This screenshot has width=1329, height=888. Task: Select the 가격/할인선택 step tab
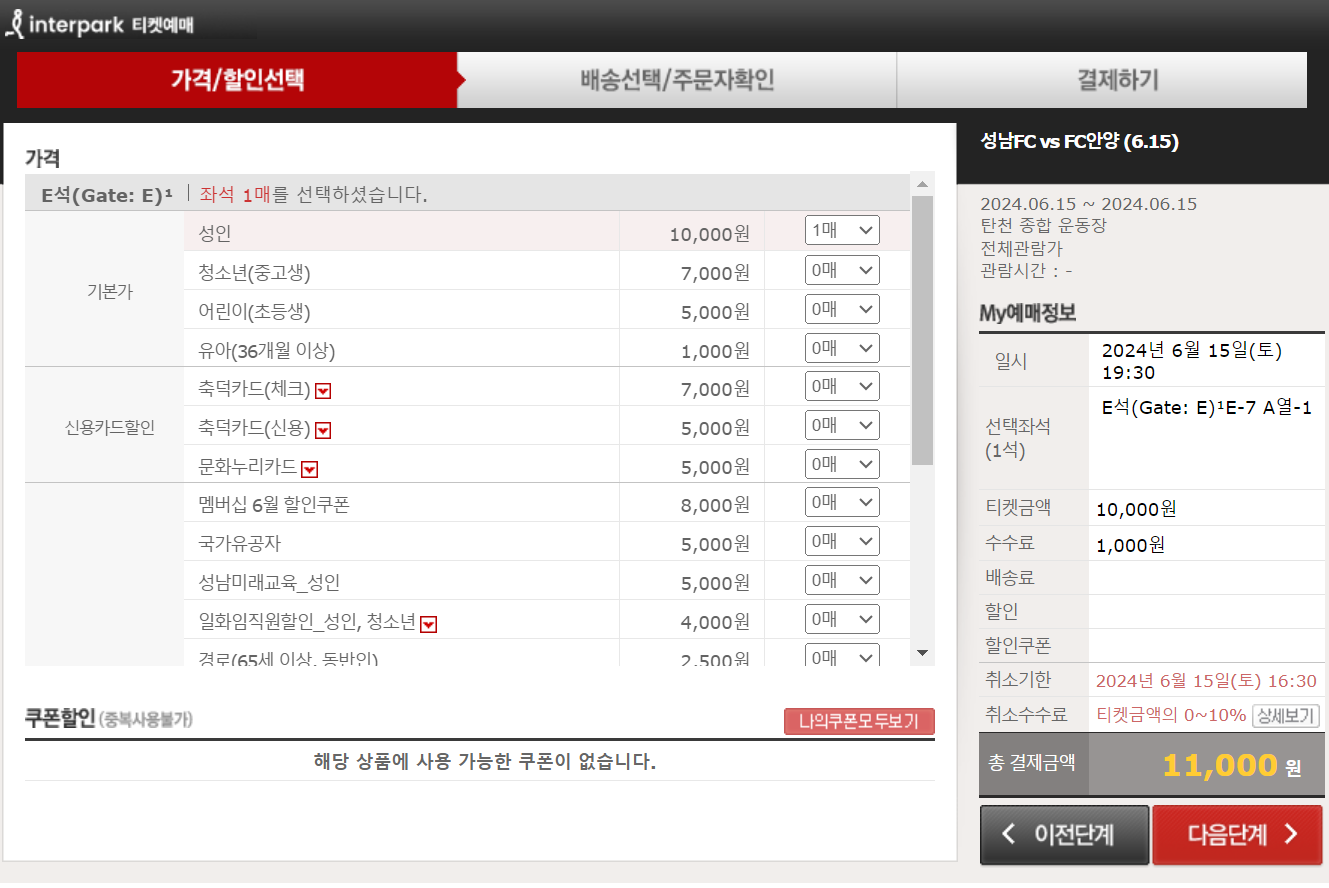coord(237,80)
